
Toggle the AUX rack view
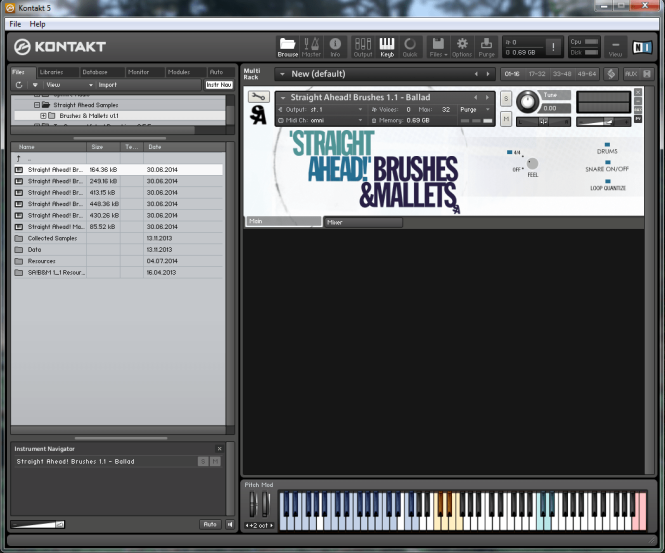tap(631, 74)
